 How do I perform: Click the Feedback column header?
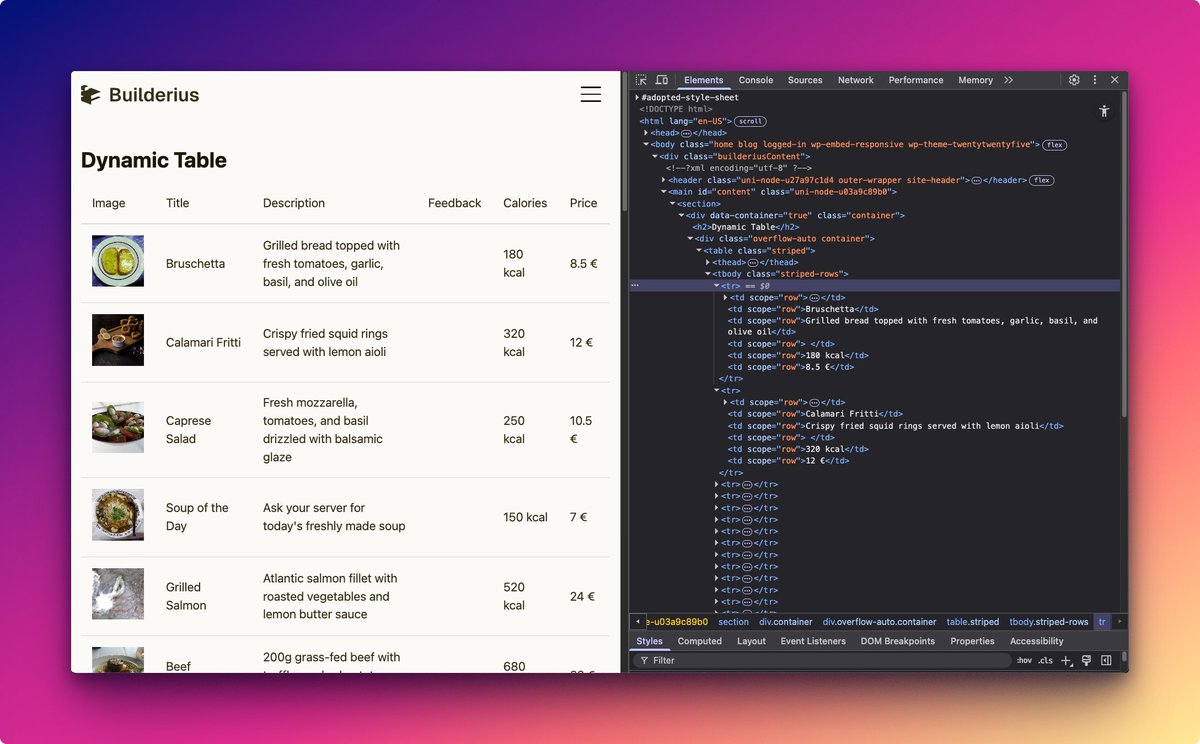pyautogui.click(x=455, y=203)
